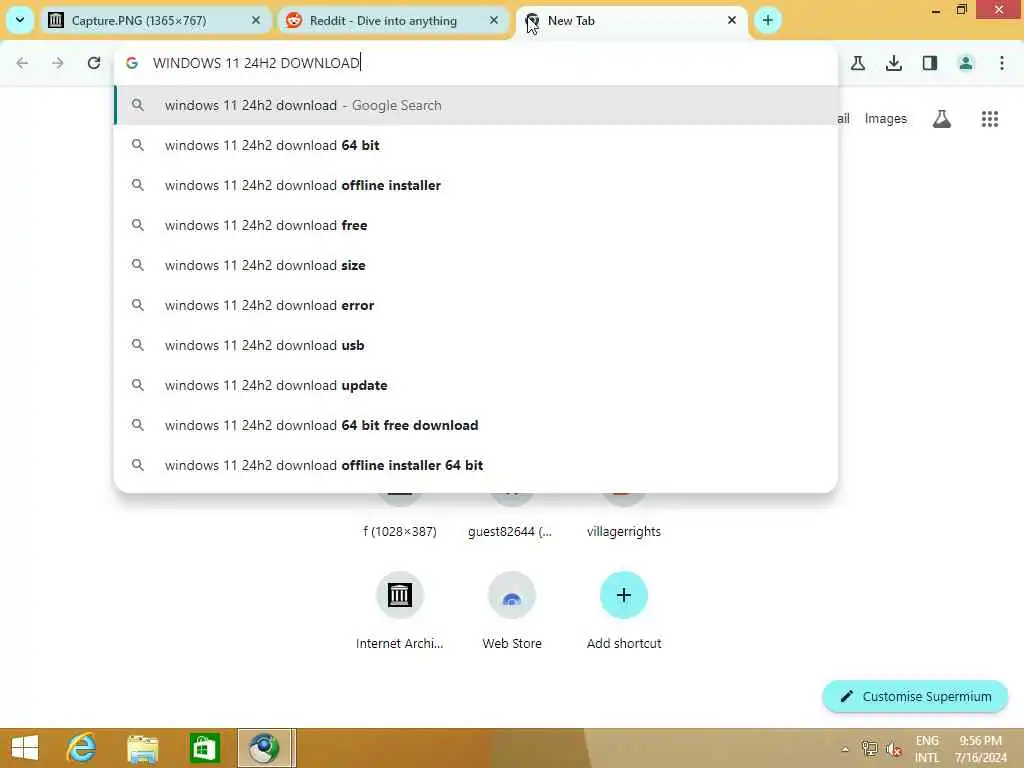The image size is (1024, 768).
Task: Open the toolbar experiments flask icon
Action: pos(858,63)
